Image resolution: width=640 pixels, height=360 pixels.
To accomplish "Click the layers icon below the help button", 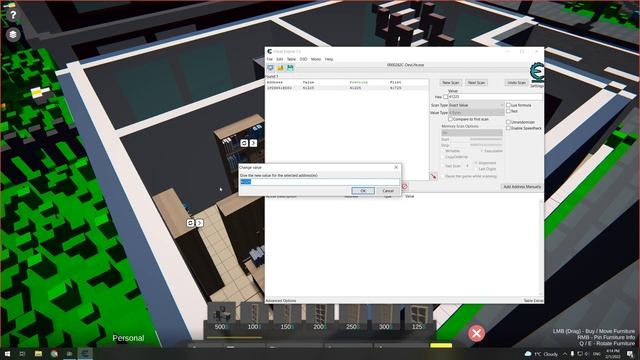I will (13, 34).
